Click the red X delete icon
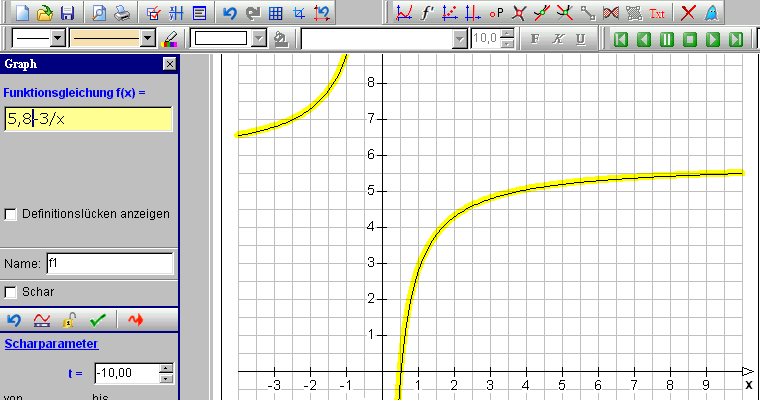This screenshot has width=760, height=400. pos(687,13)
